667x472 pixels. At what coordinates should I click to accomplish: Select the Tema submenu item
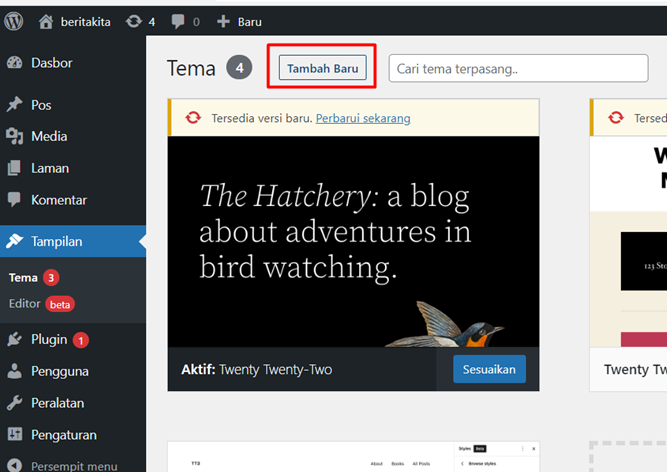tap(23, 277)
